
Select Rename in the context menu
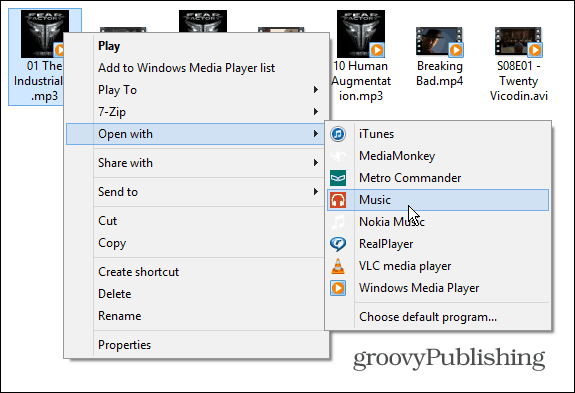pyautogui.click(x=120, y=316)
